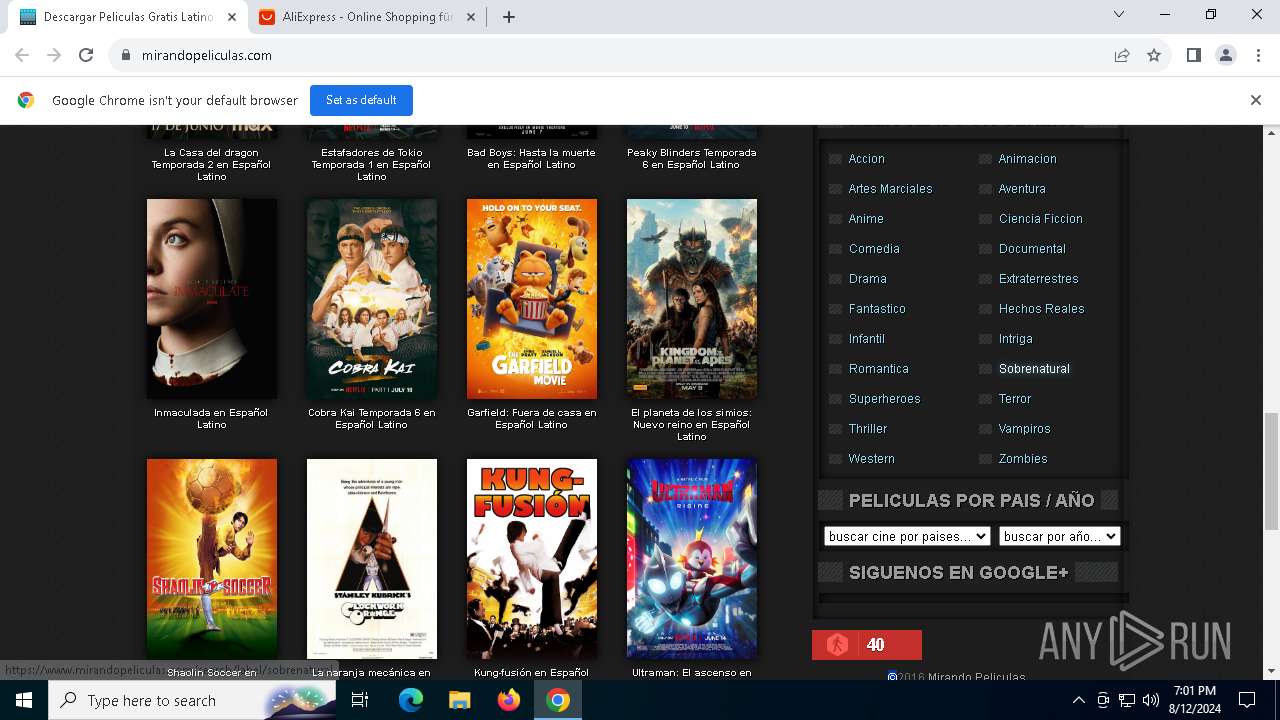1280x720 pixels.
Task: Browse the Drama genre
Action: [x=867, y=279]
